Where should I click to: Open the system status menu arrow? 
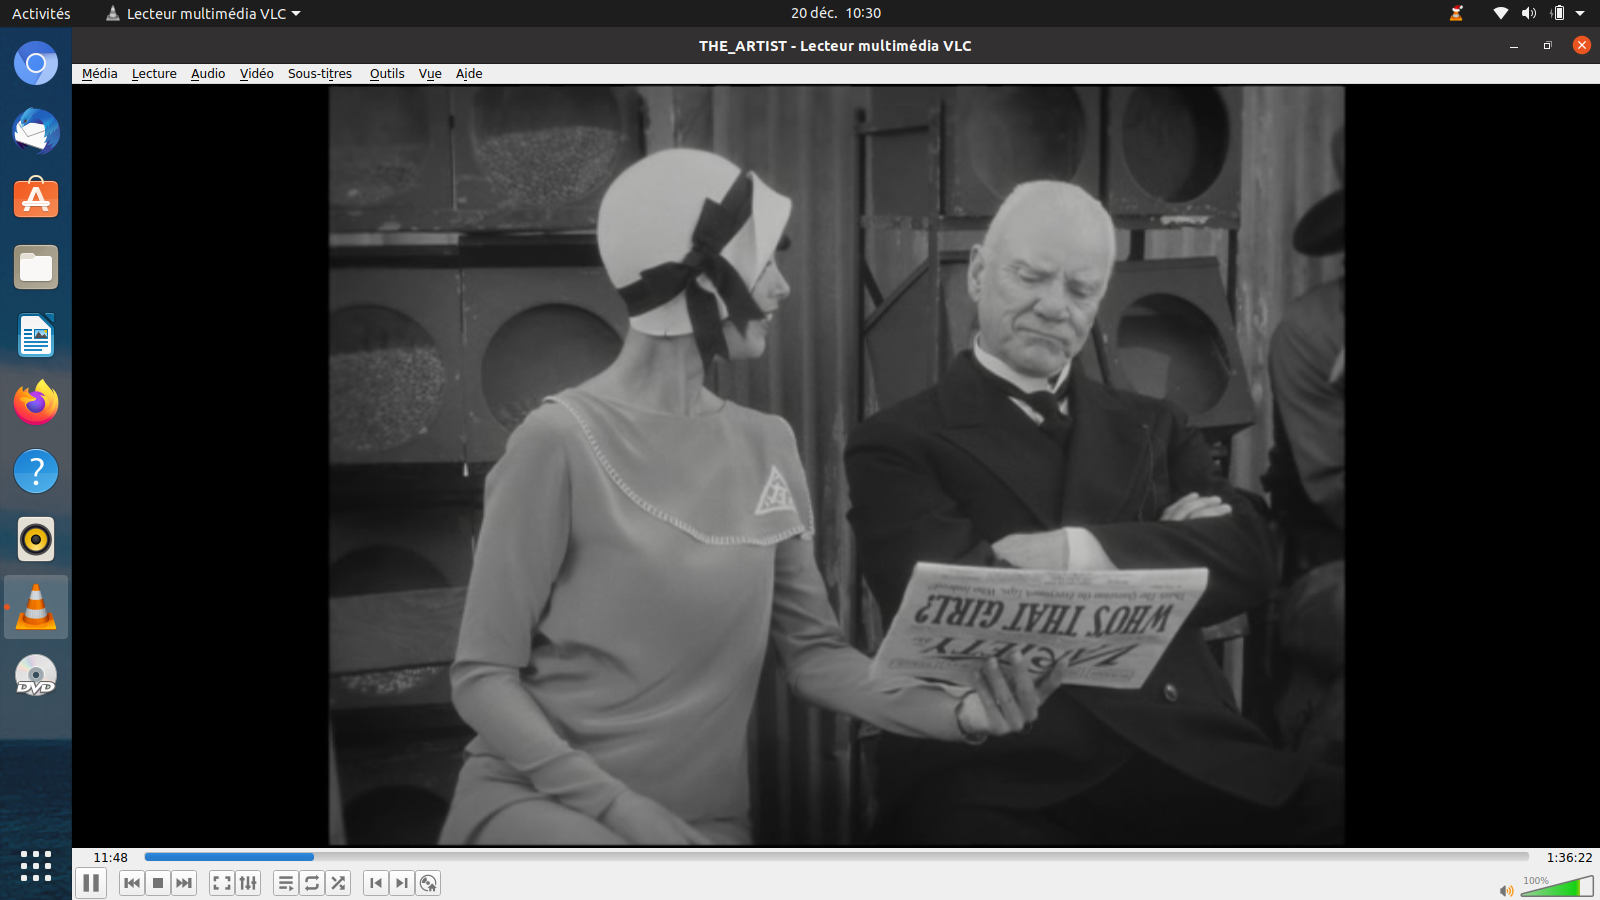coord(1580,13)
